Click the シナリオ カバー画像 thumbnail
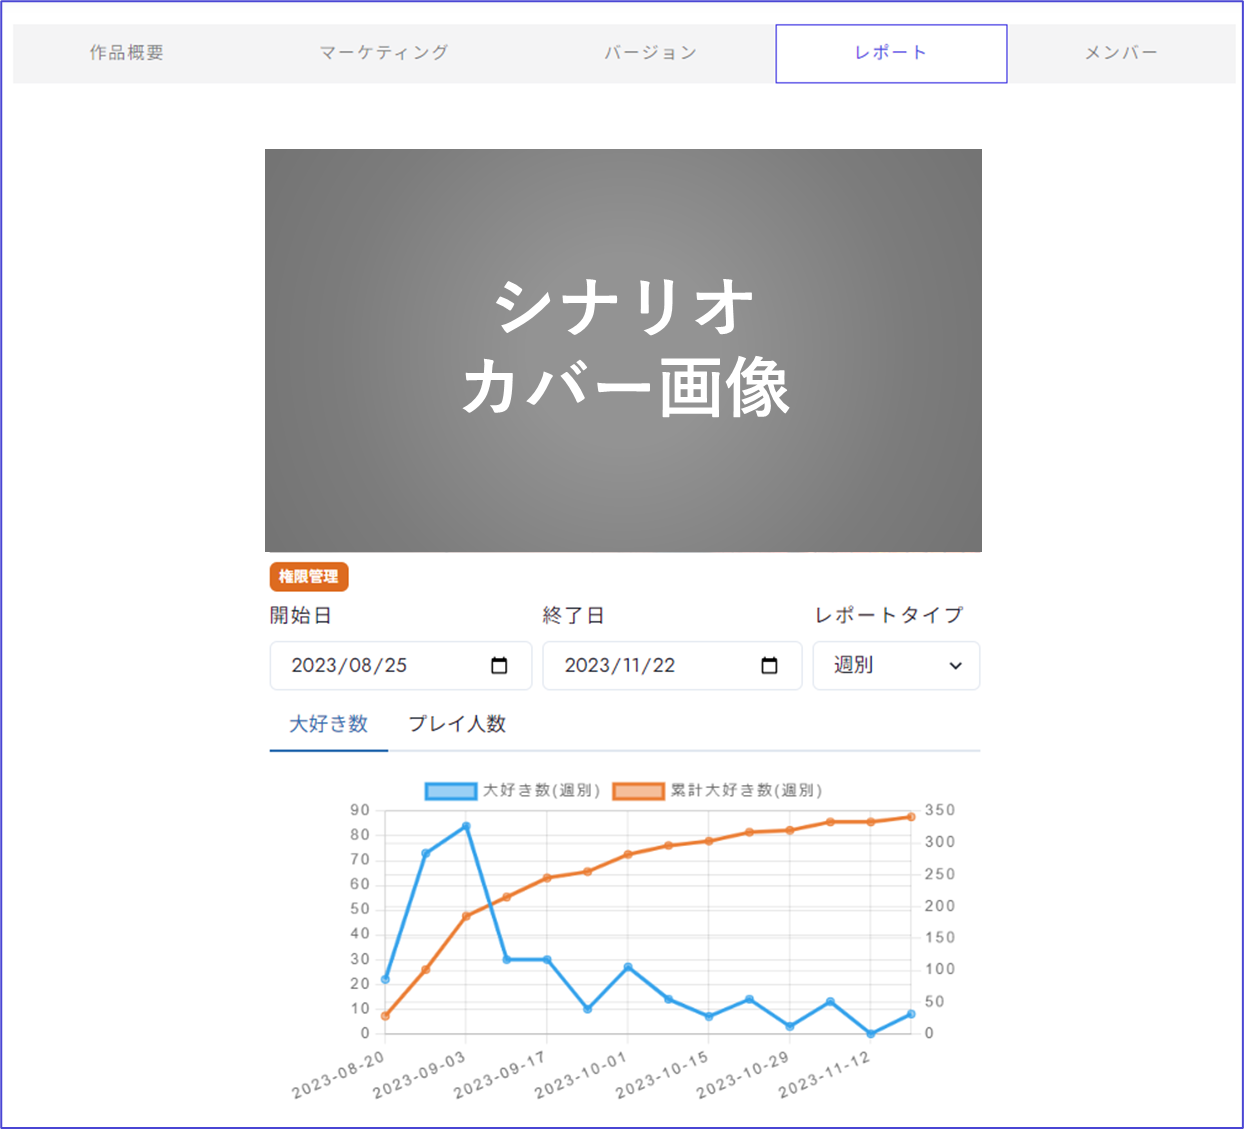This screenshot has height=1129, width=1244. click(x=623, y=350)
